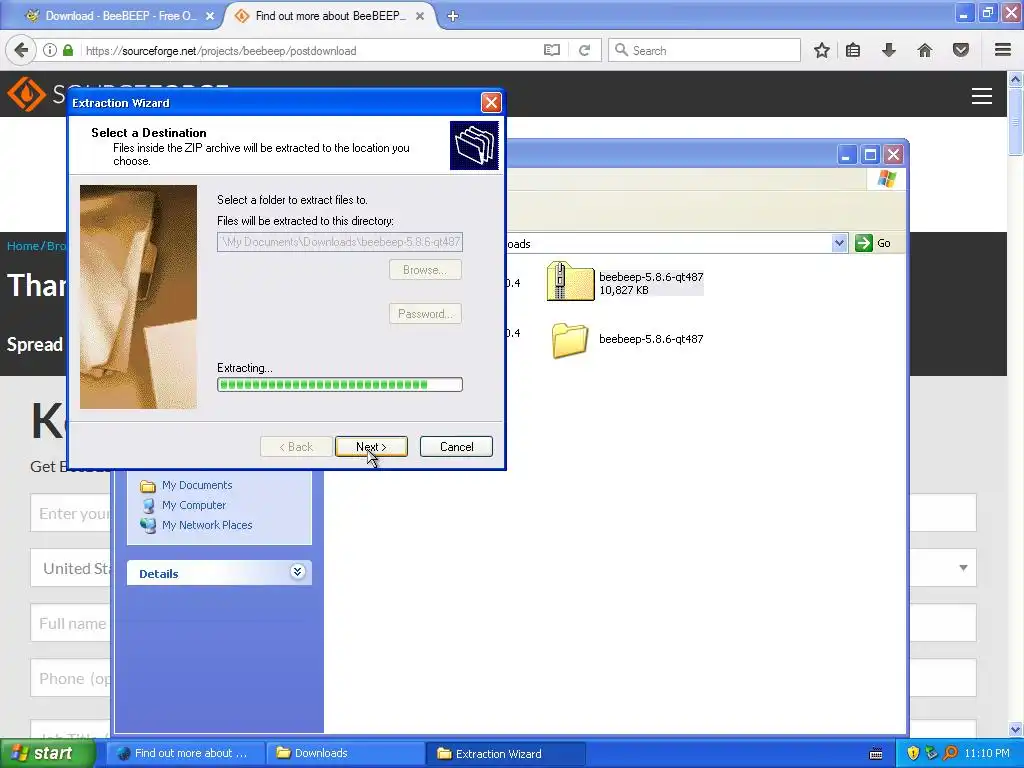
Task: Click the security shield tray icon
Action: (x=913, y=754)
